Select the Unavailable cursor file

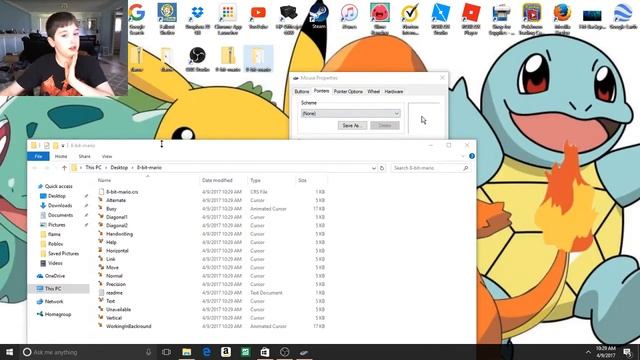click(118, 309)
